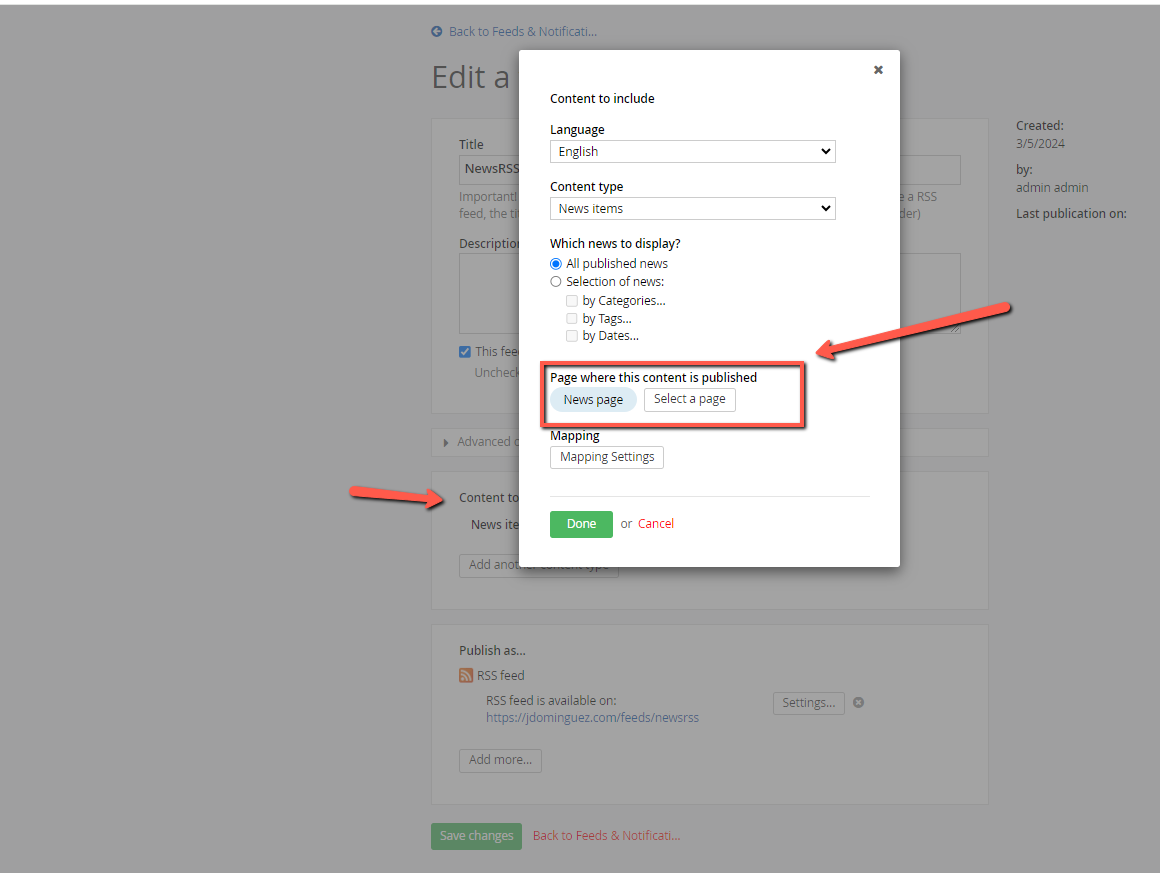Click the red Cancel link

(x=655, y=524)
